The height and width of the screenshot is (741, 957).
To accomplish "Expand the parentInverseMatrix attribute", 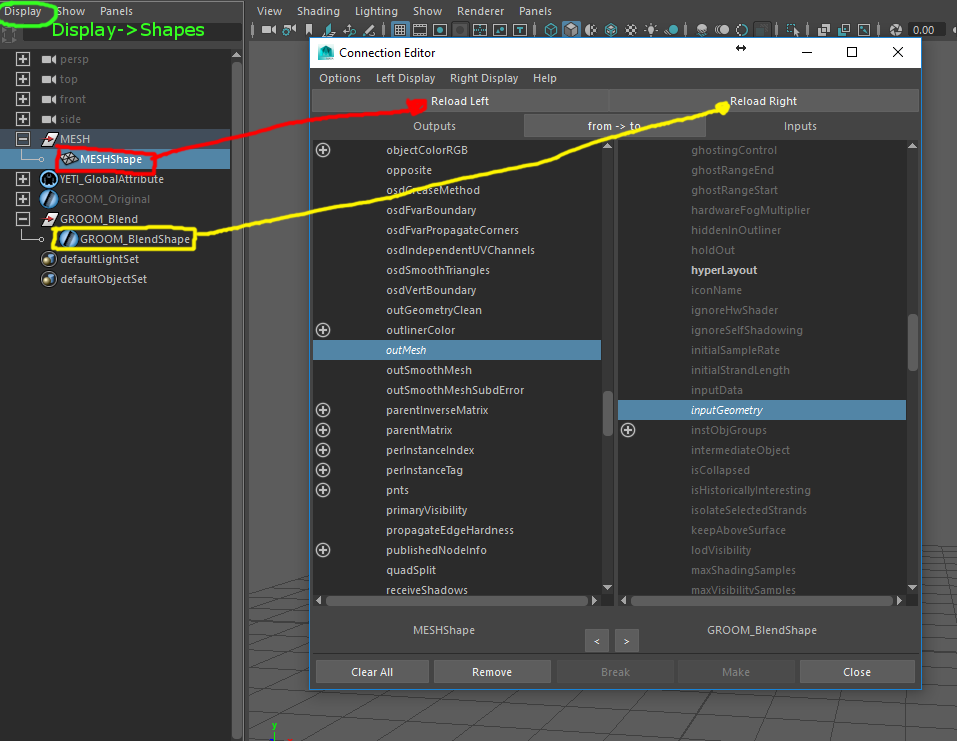I will [323, 410].
